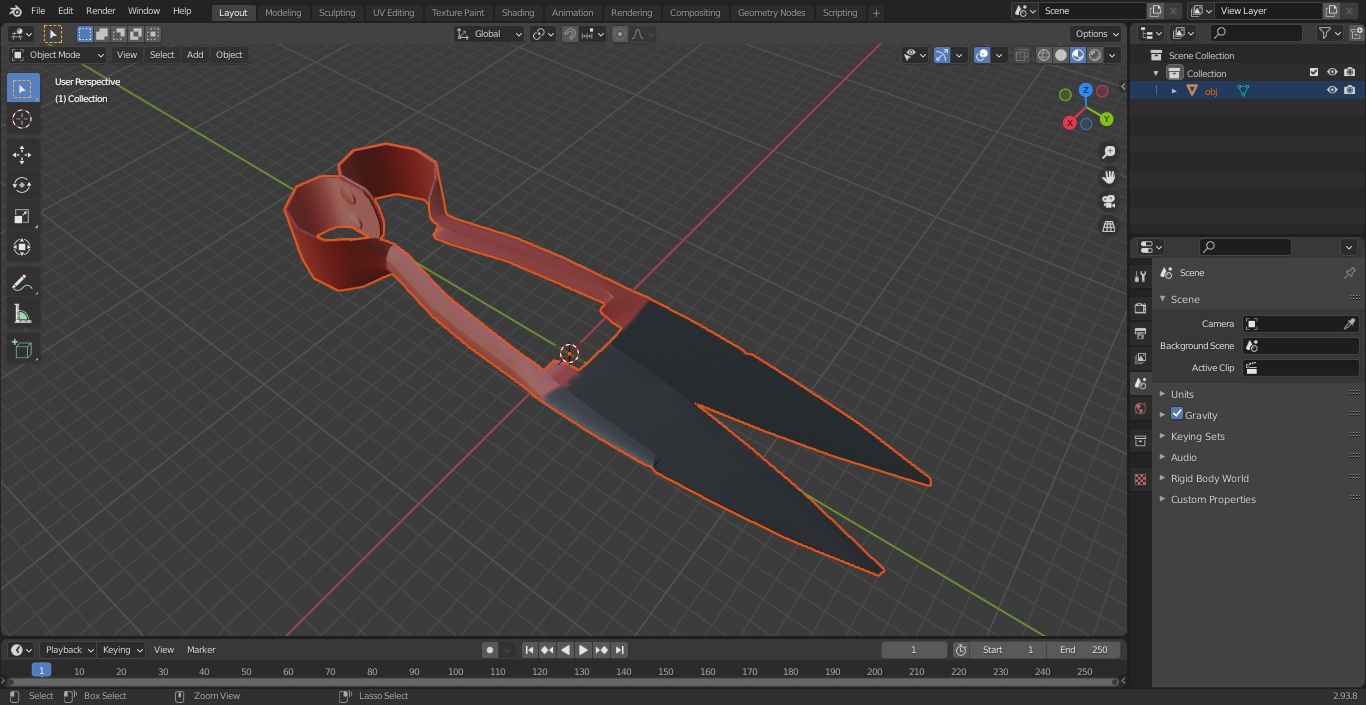The width and height of the screenshot is (1366, 705).
Task: Hide the Collection in viewport
Action: tap(1332, 72)
